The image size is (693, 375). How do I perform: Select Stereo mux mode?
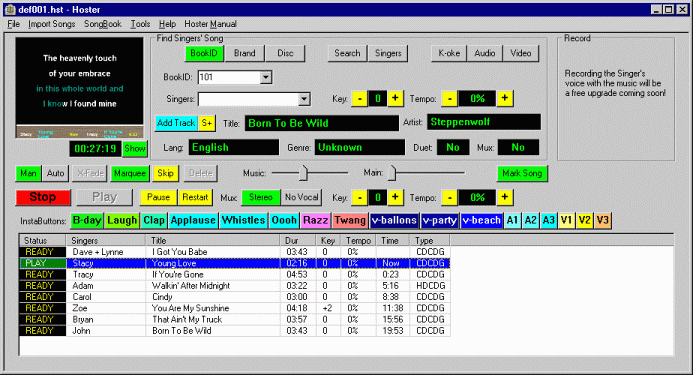click(261, 197)
